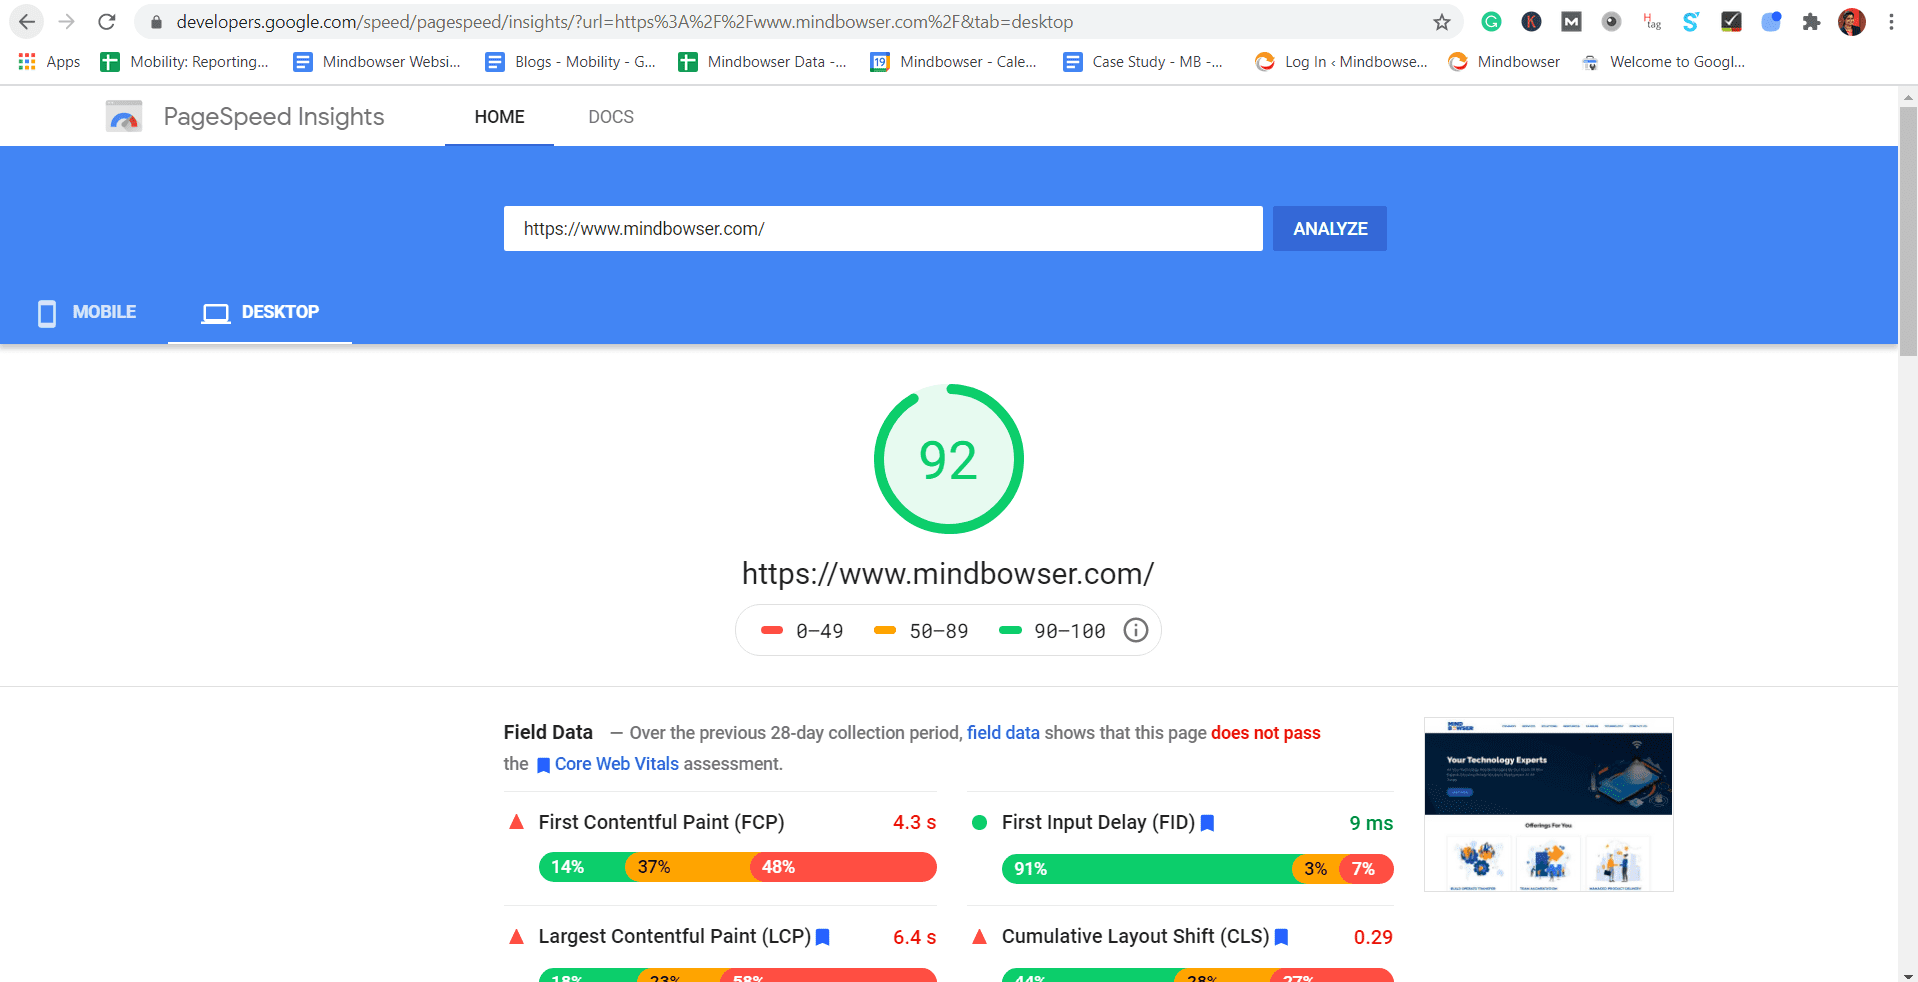
Task: Open the Chrome menu via three-dot icon
Action: 1892,21
